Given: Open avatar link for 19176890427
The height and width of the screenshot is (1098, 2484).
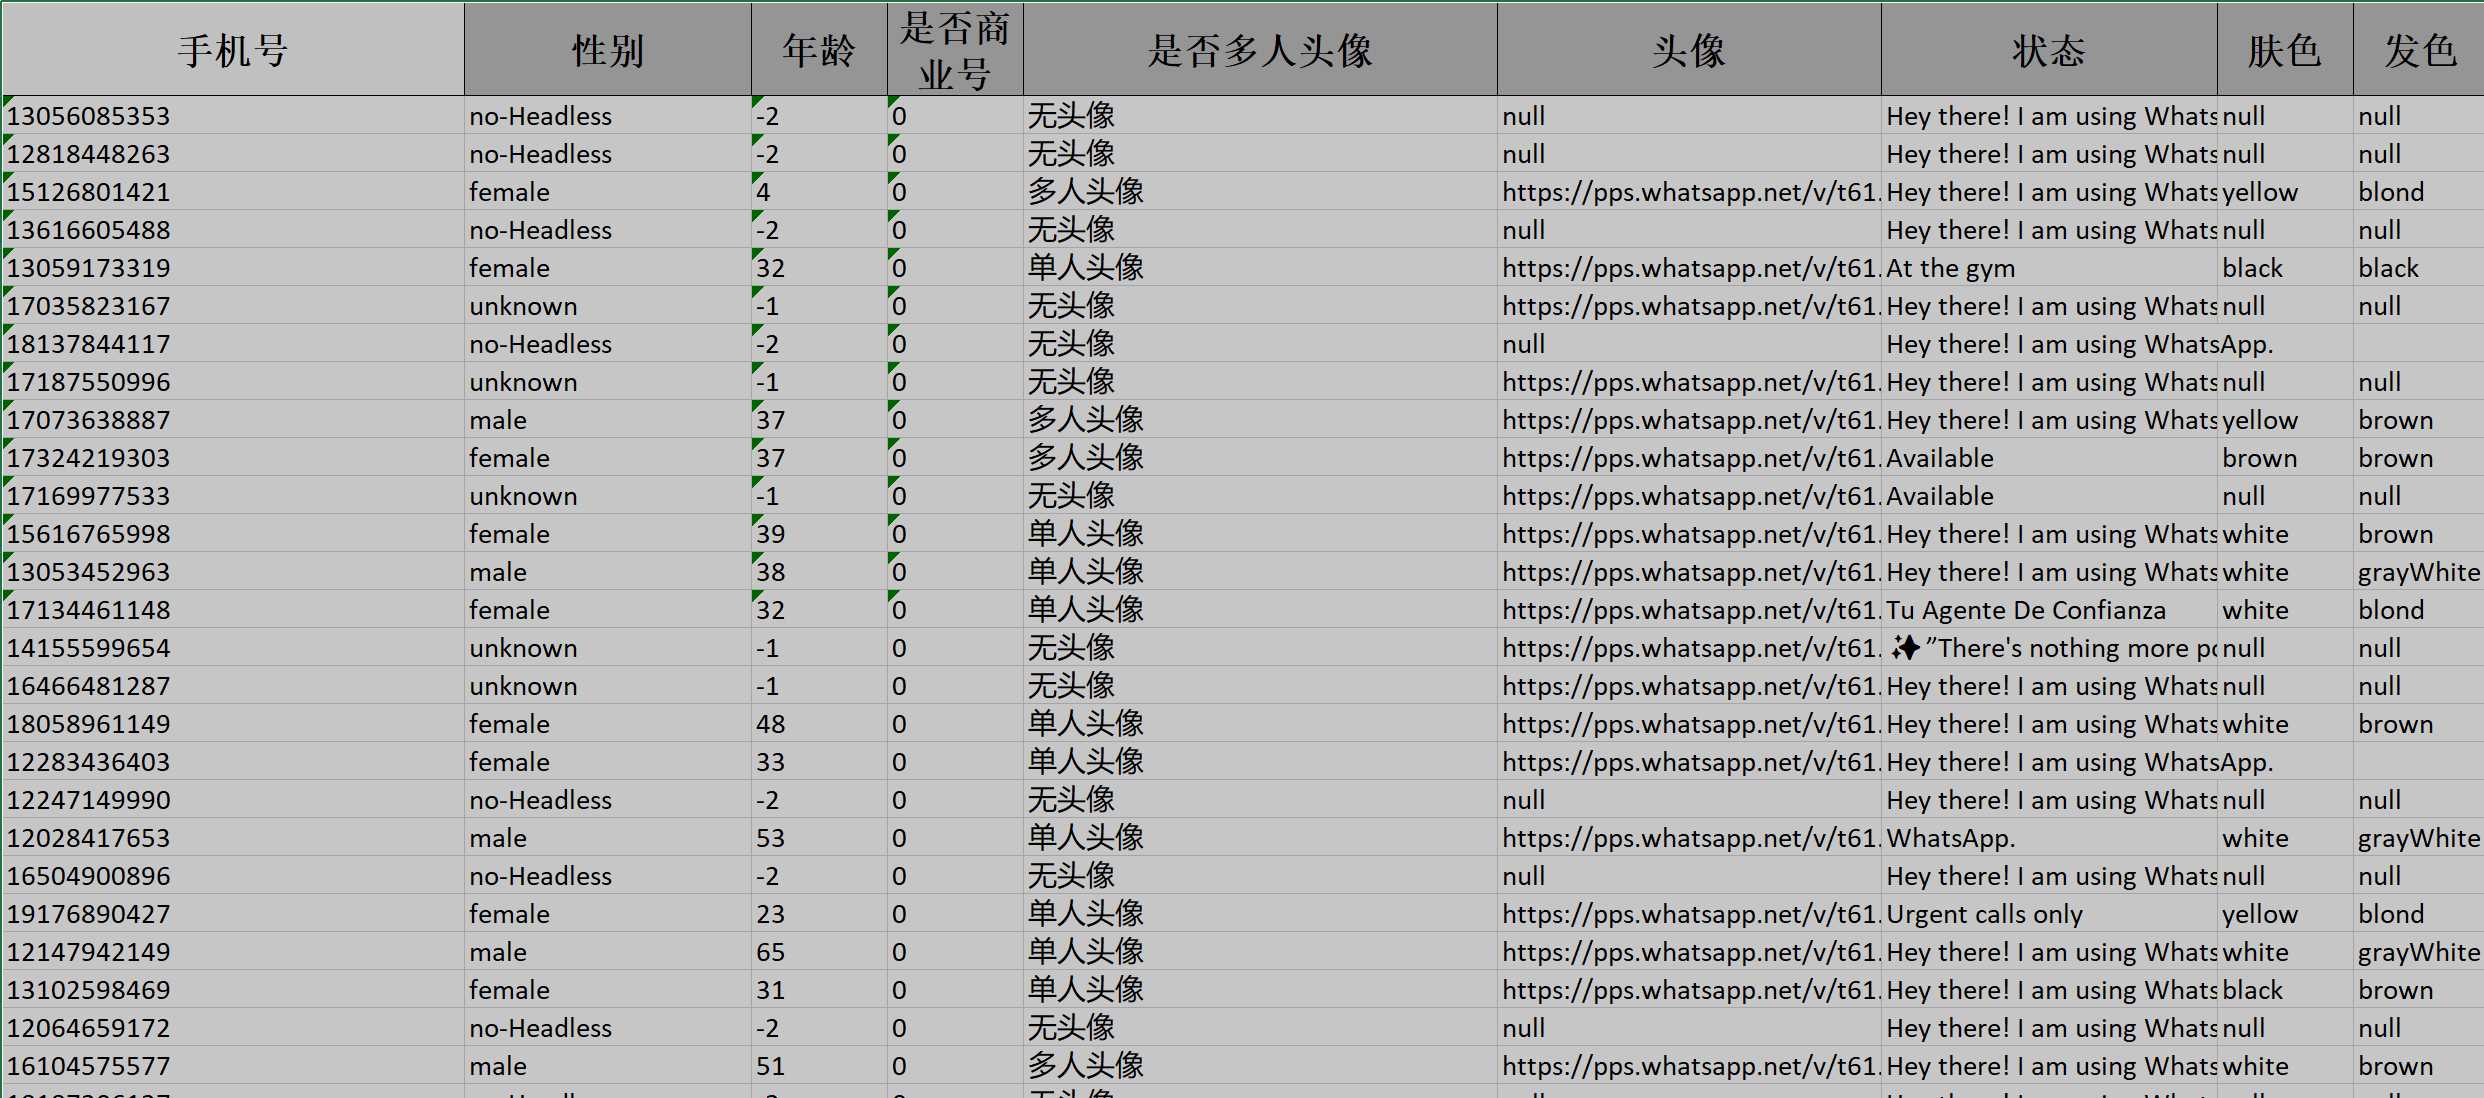Looking at the screenshot, I should pyautogui.click(x=1689, y=914).
